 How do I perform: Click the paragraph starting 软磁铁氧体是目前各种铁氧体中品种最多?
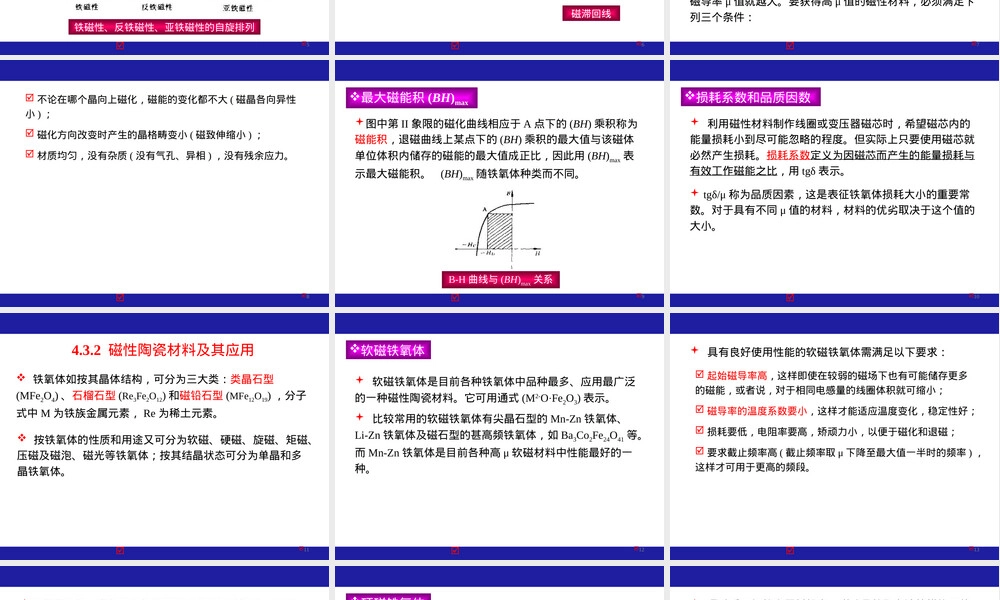click(x=495, y=390)
